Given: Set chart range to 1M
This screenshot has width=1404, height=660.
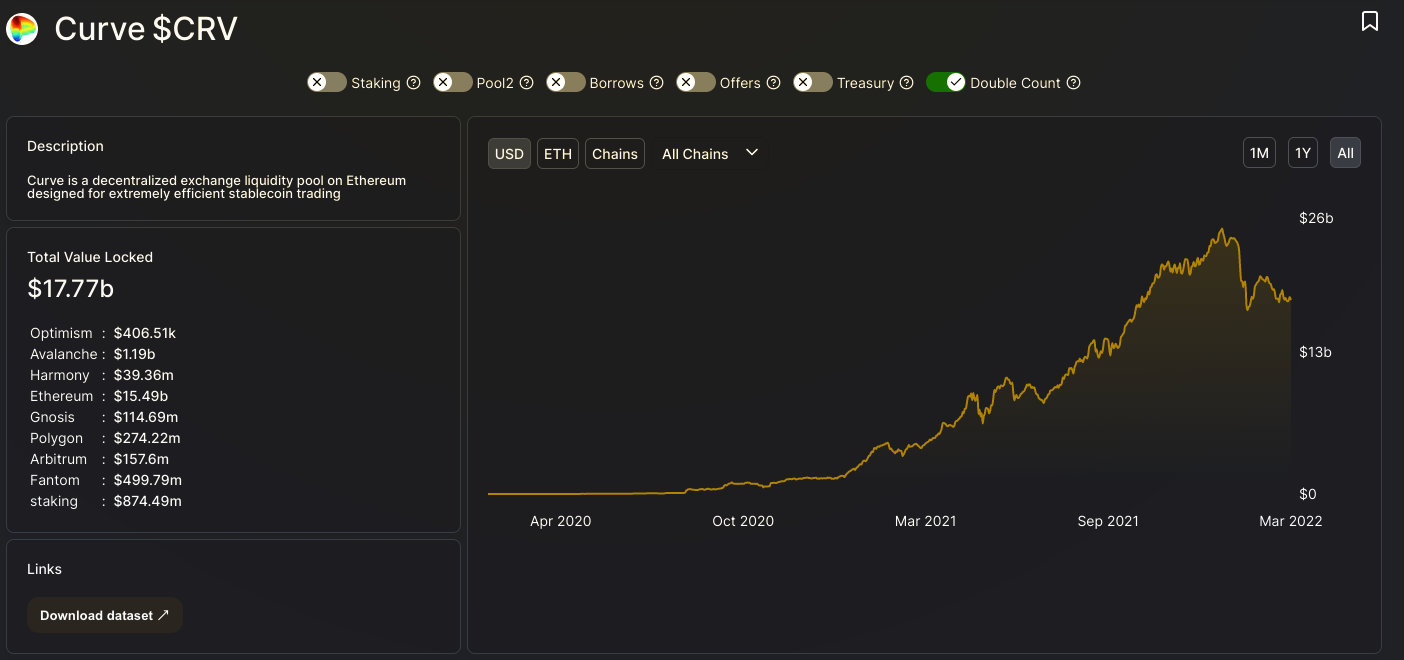Looking at the screenshot, I should pyautogui.click(x=1259, y=153).
